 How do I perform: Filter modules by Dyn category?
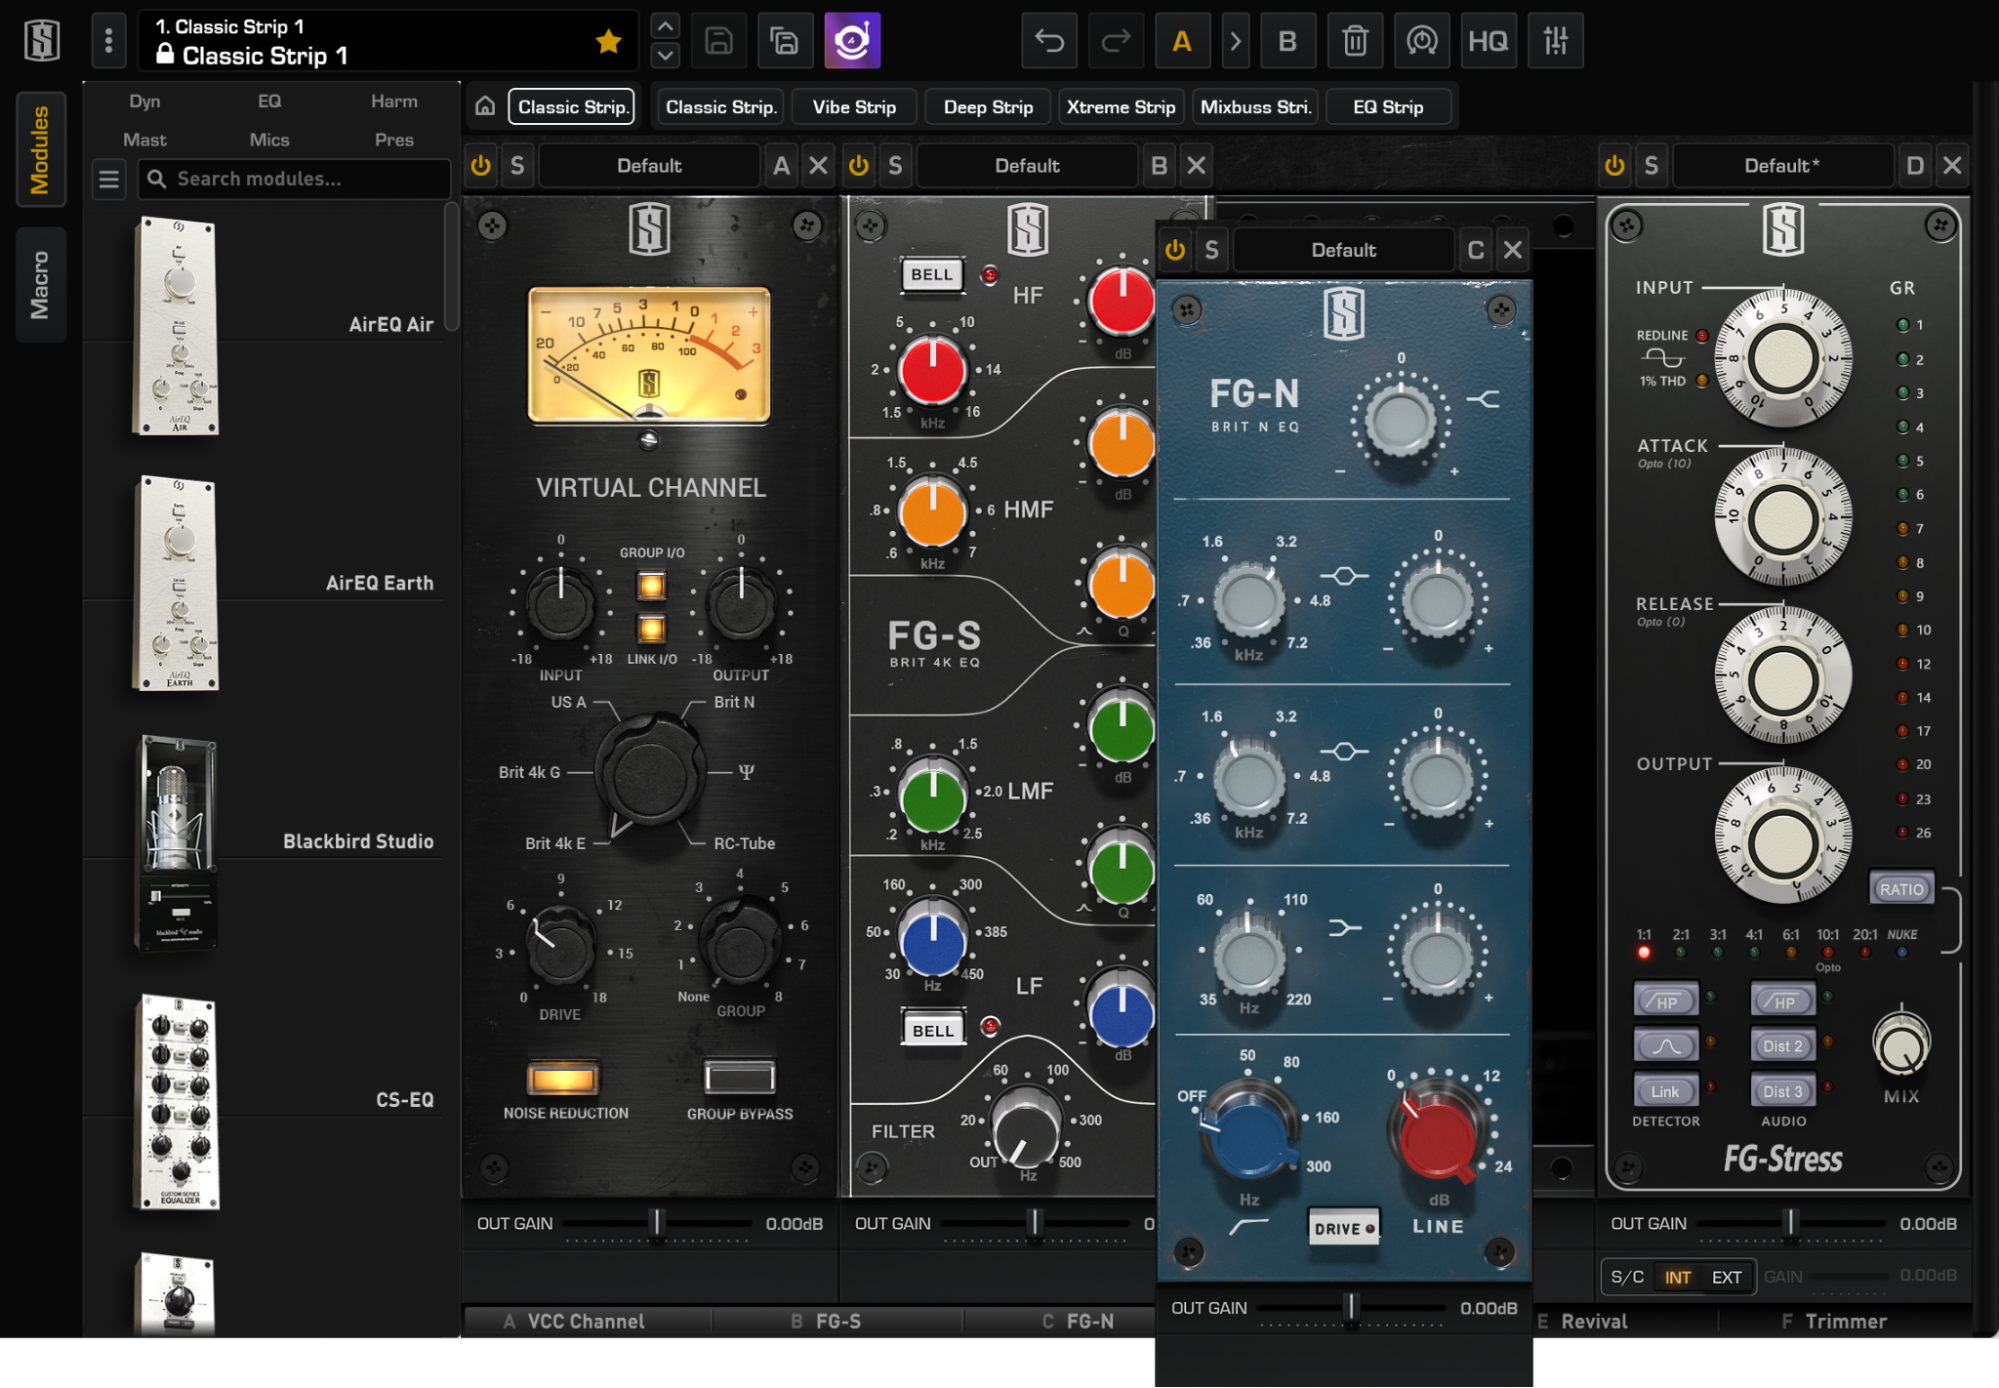click(x=144, y=101)
